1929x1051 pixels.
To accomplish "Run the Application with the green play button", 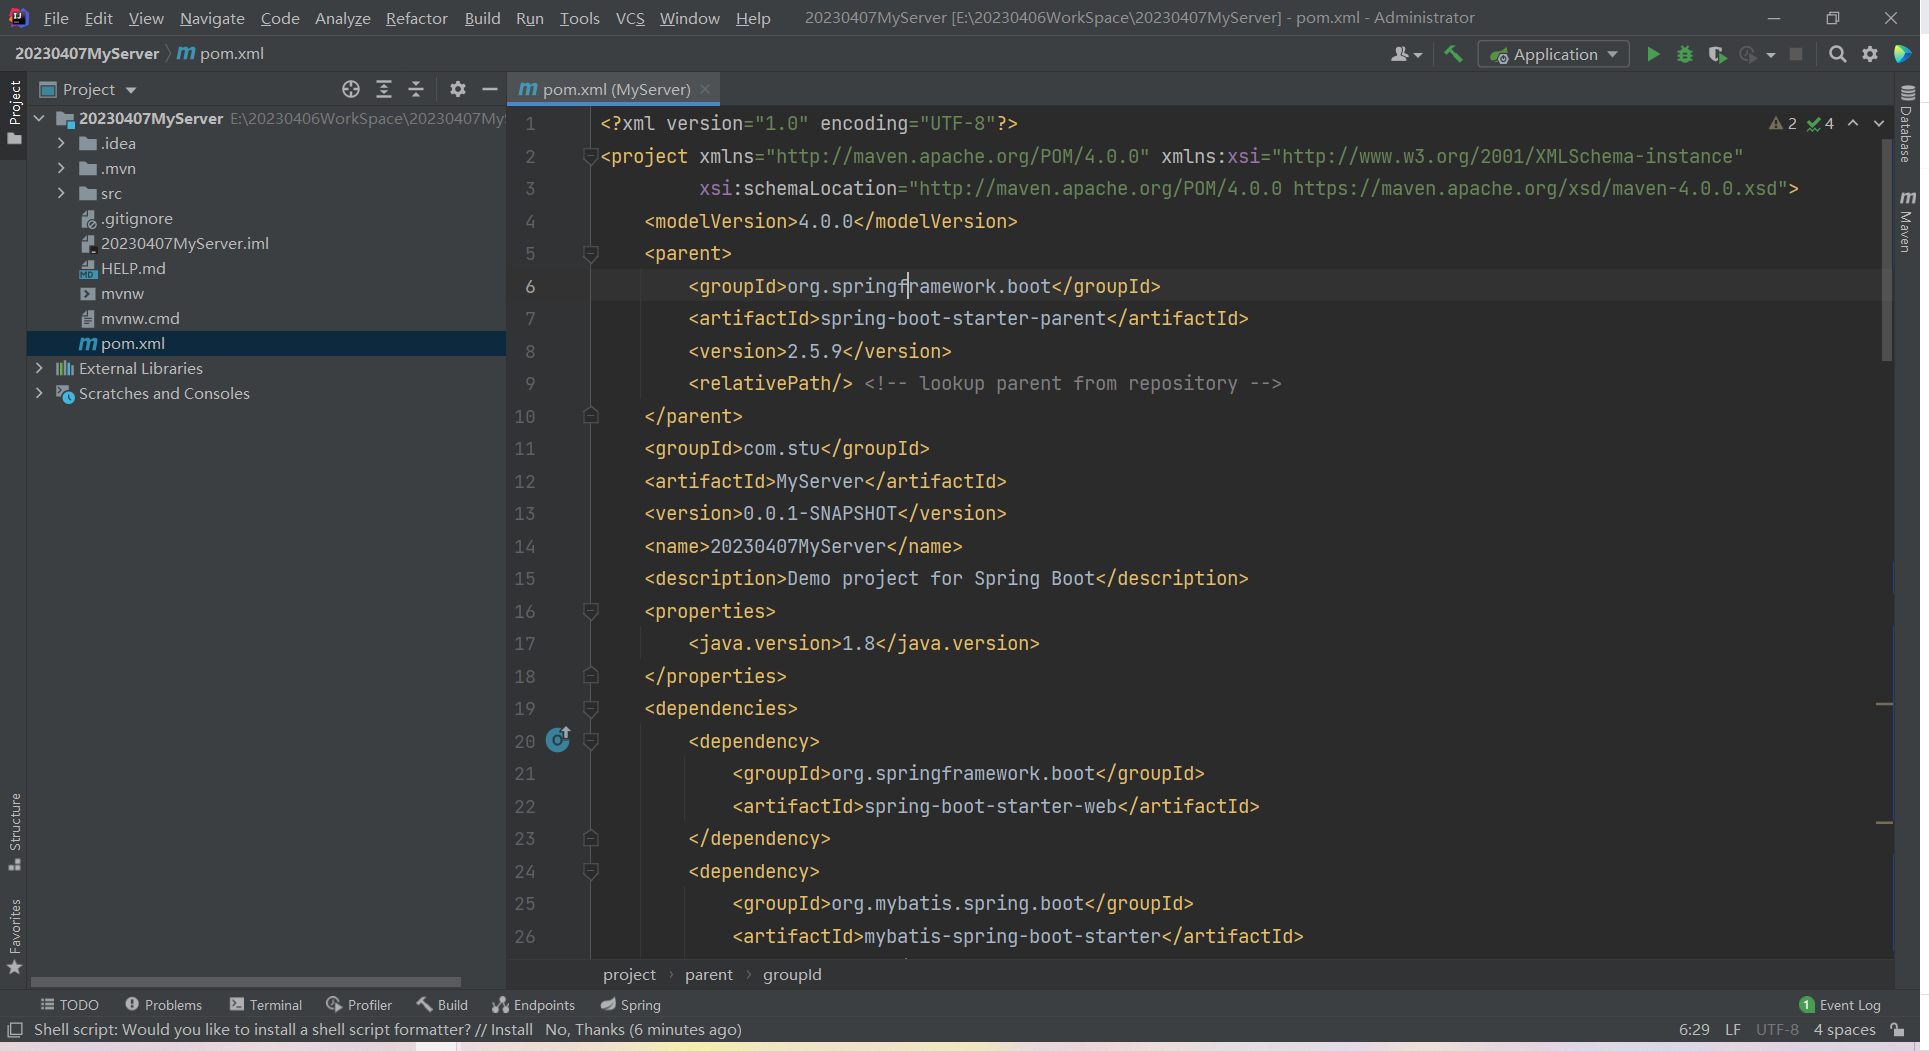I will (x=1653, y=55).
